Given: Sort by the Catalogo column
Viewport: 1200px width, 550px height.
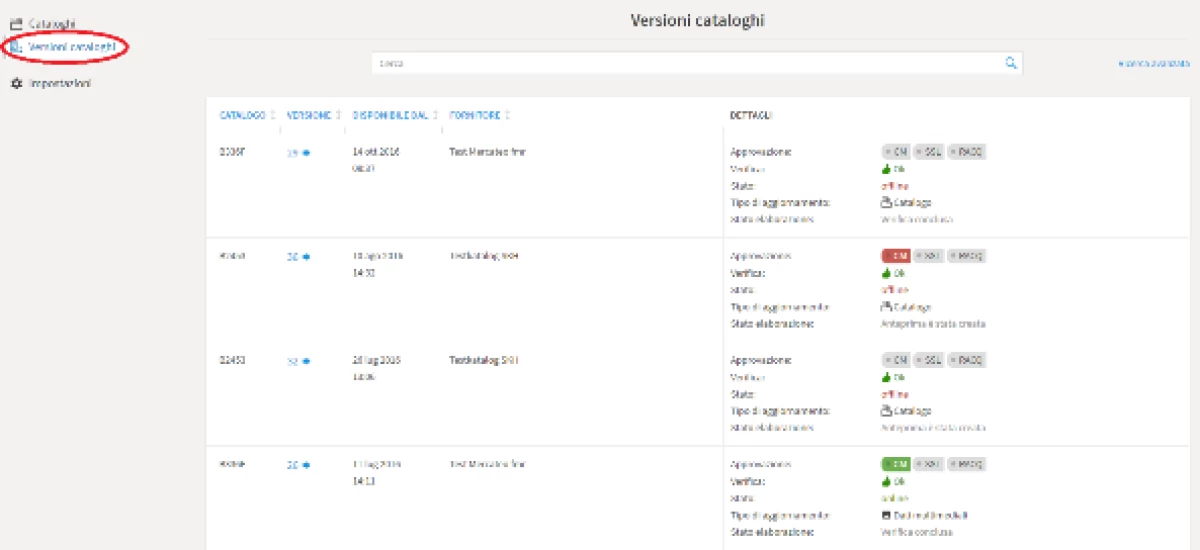Looking at the screenshot, I should 242,116.
